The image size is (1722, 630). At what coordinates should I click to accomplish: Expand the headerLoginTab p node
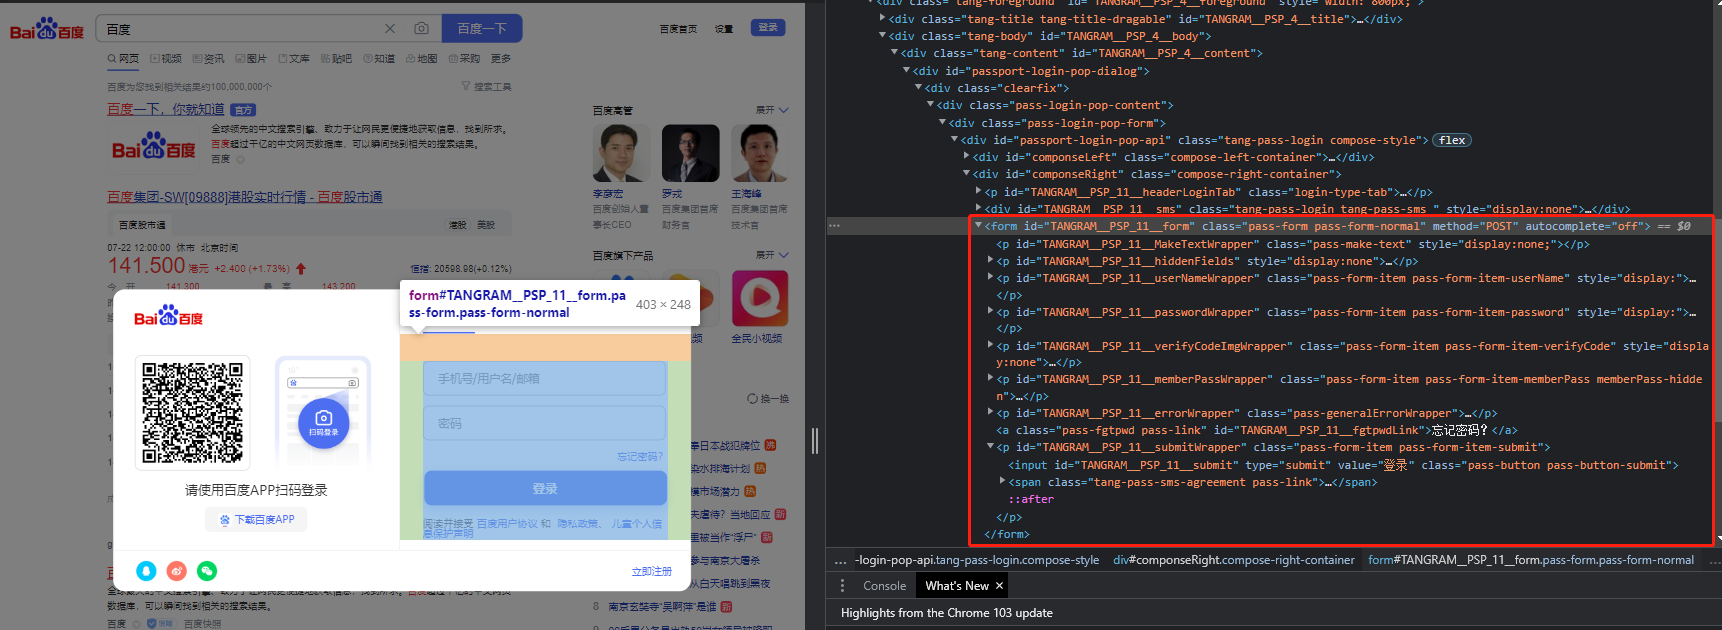pyautogui.click(x=978, y=191)
